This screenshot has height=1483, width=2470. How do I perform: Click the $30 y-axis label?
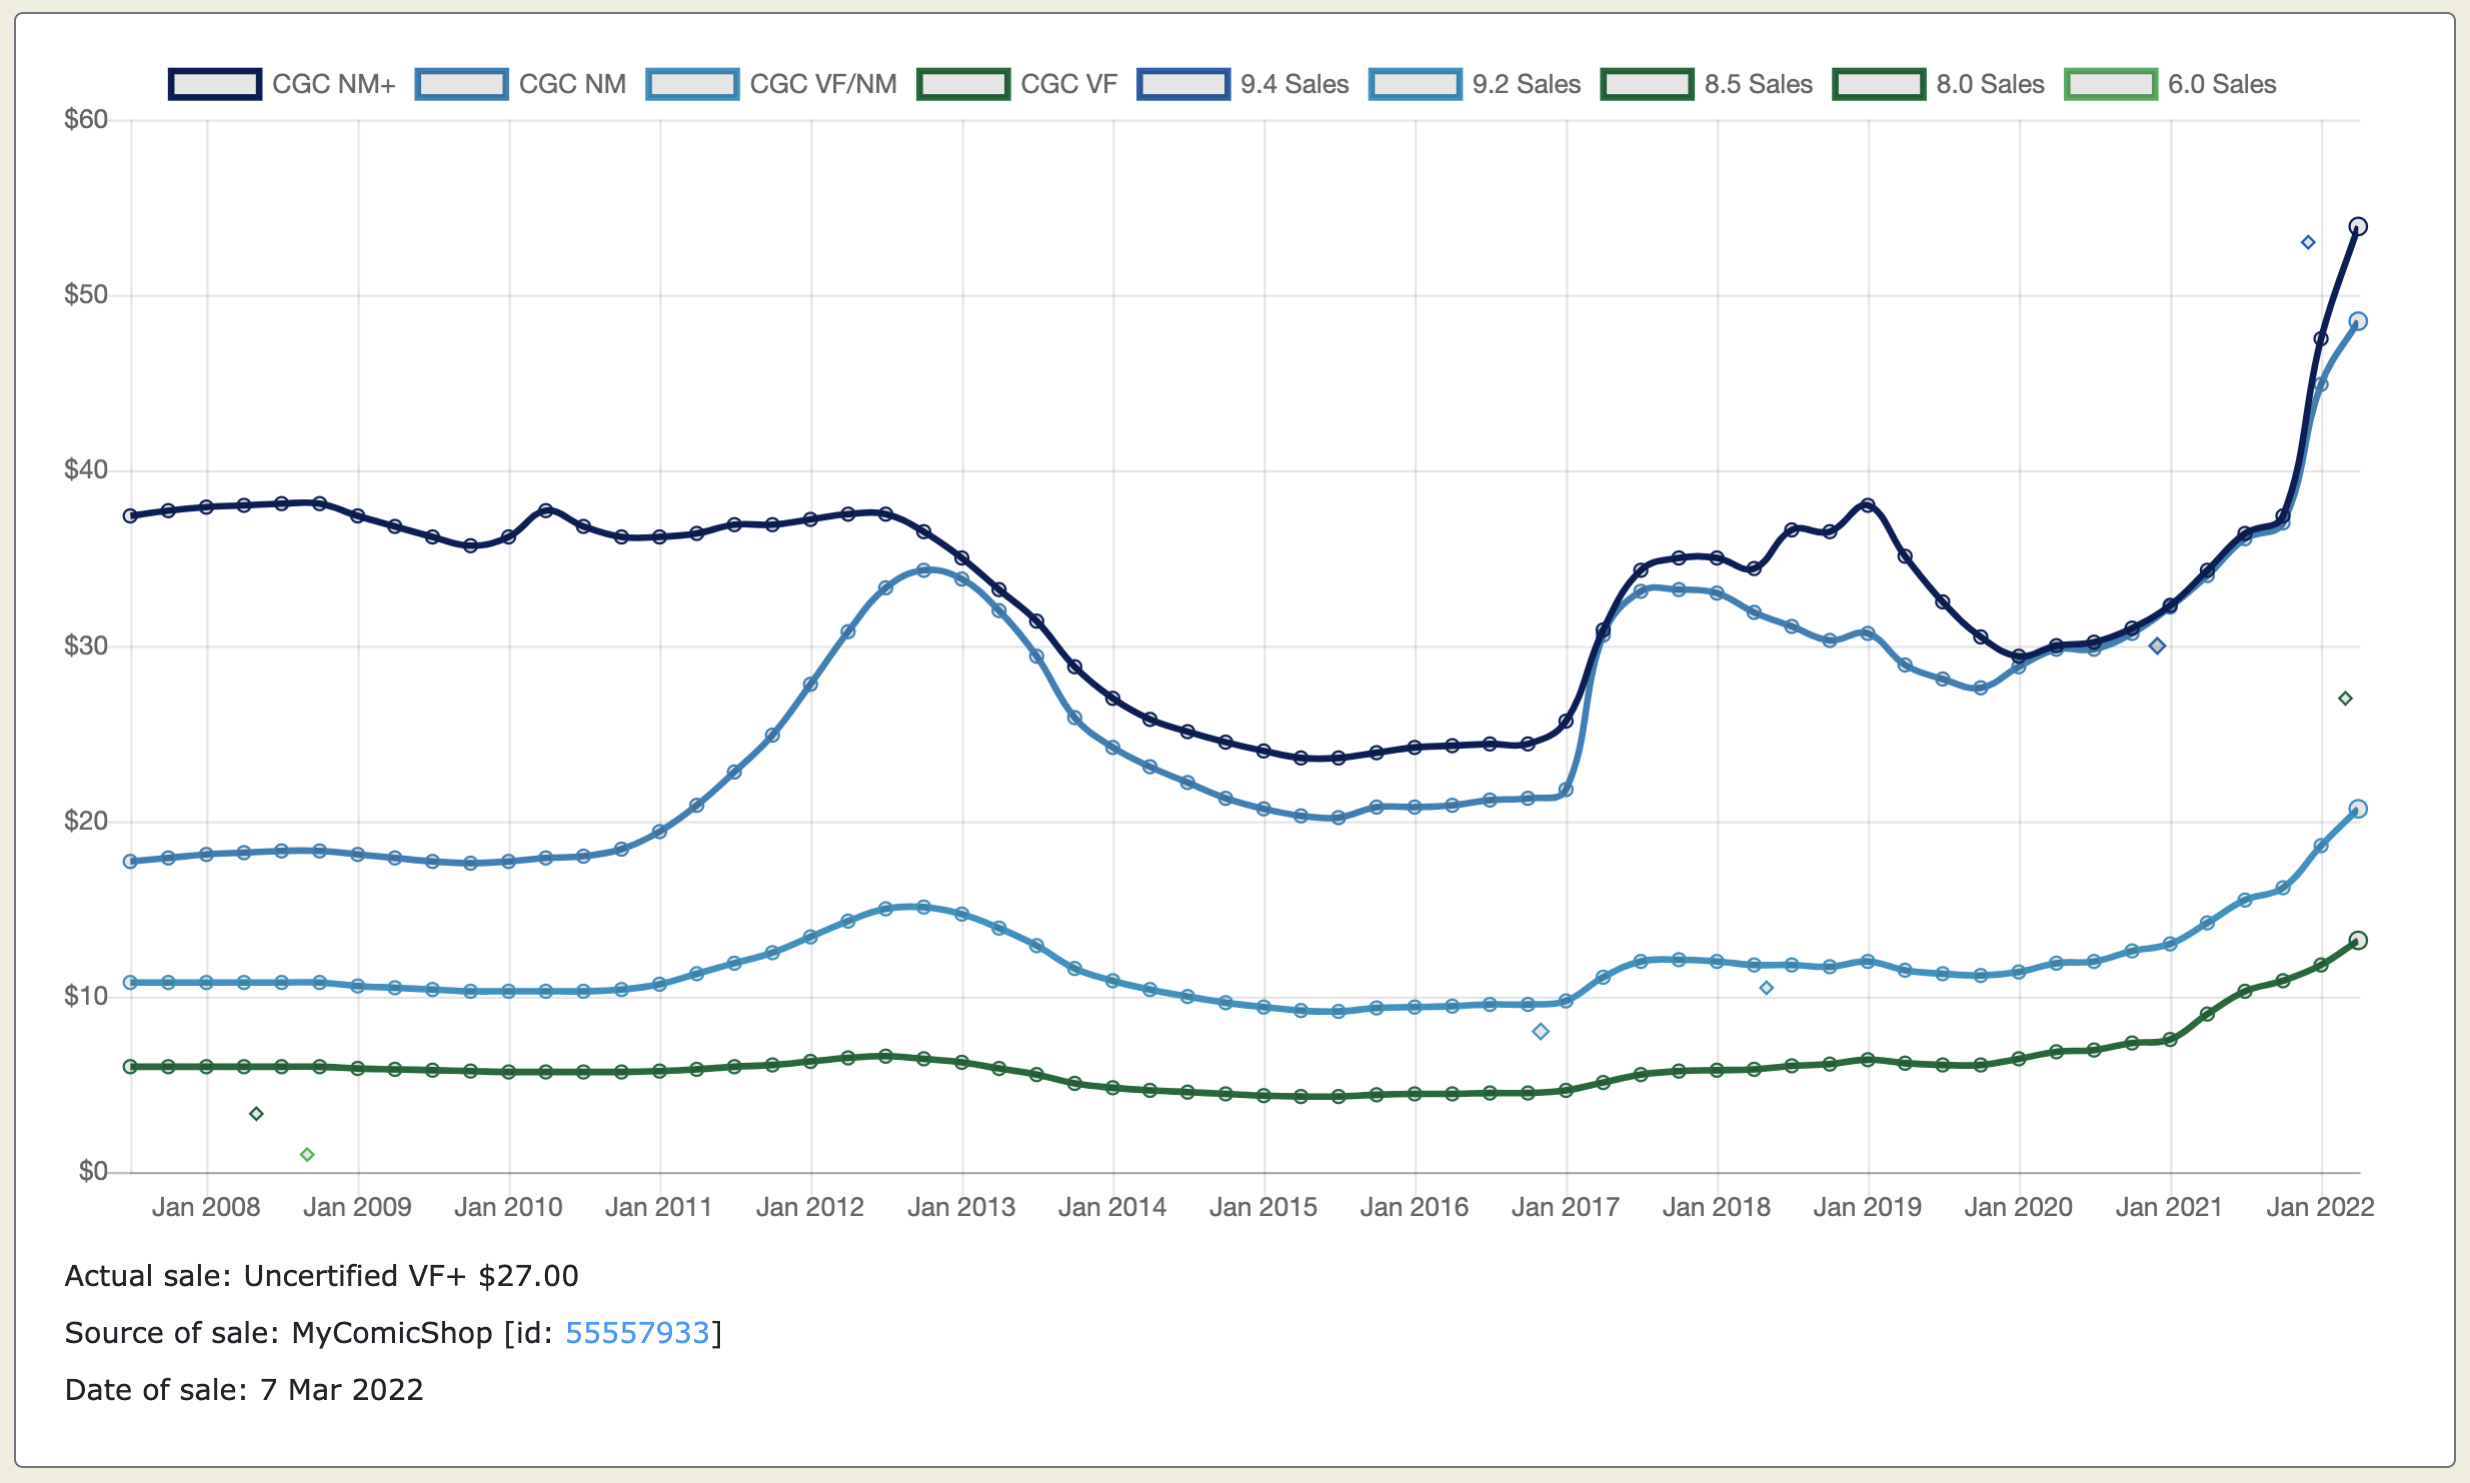click(x=86, y=646)
